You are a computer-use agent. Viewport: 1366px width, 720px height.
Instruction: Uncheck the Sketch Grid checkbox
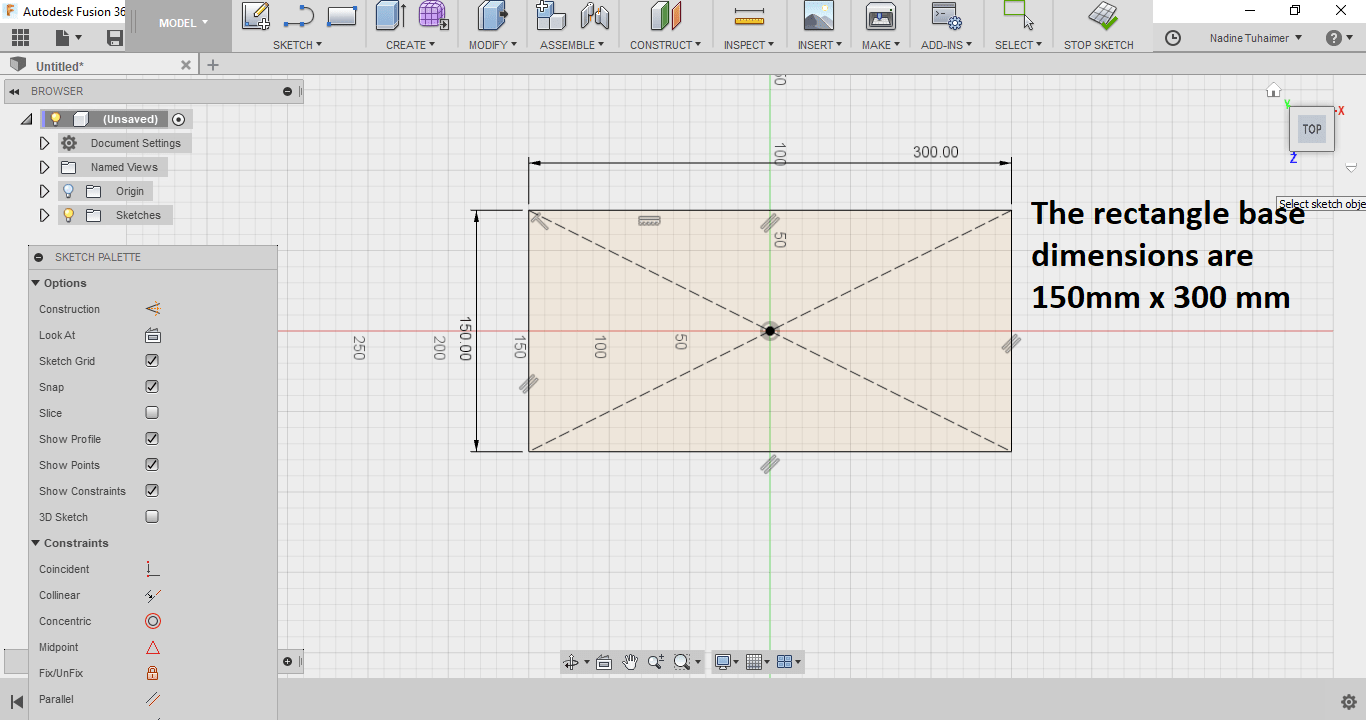[152, 361]
